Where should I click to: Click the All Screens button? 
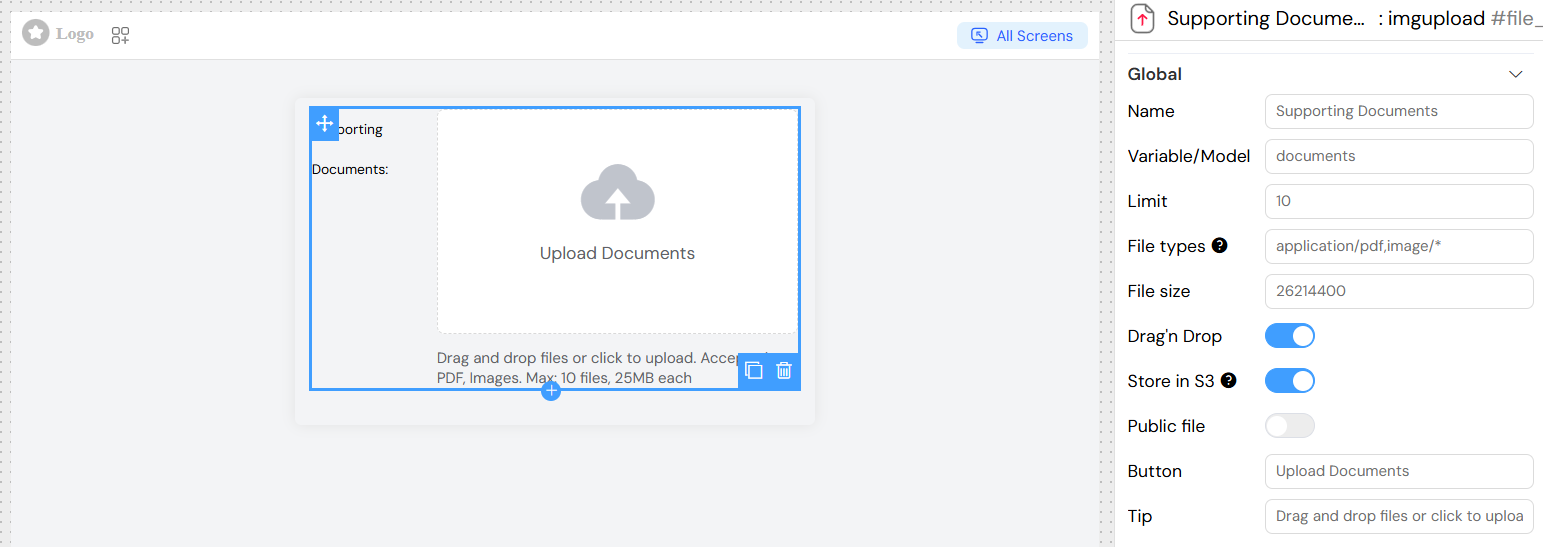[1022, 36]
